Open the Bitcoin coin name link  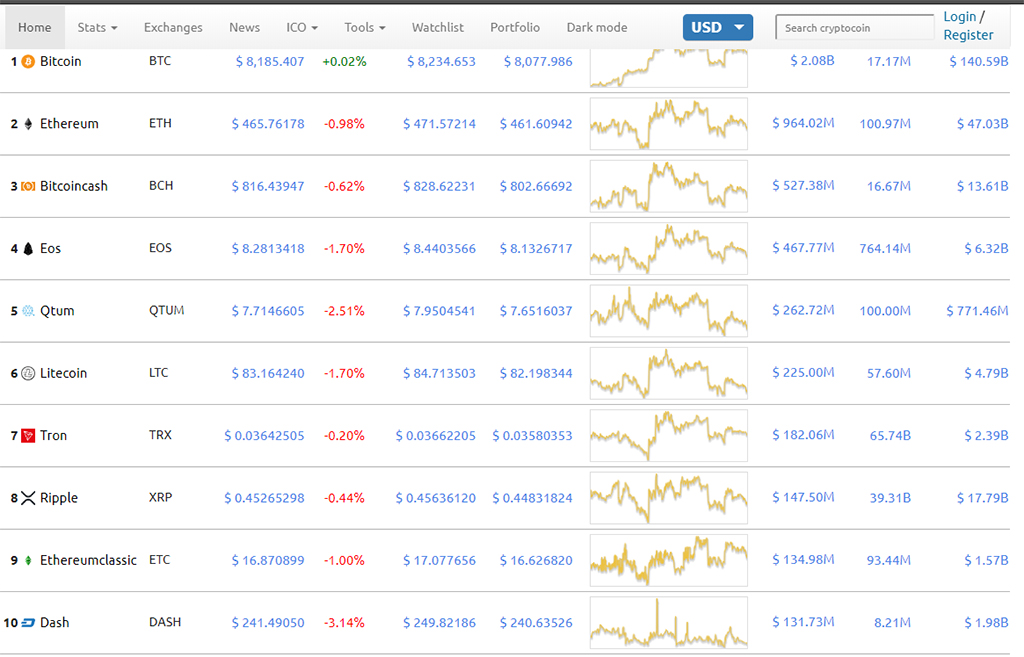[61, 61]
